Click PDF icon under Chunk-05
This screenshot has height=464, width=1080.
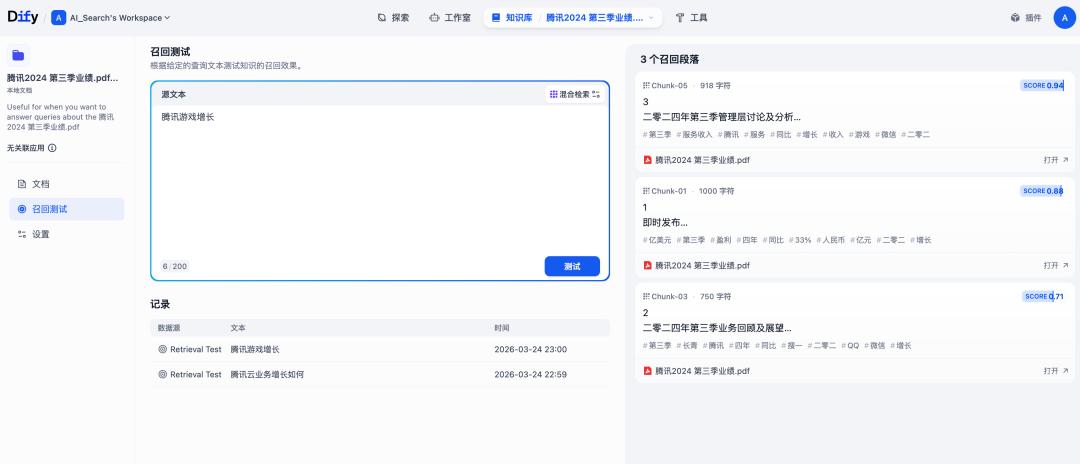tap(647, 160)
